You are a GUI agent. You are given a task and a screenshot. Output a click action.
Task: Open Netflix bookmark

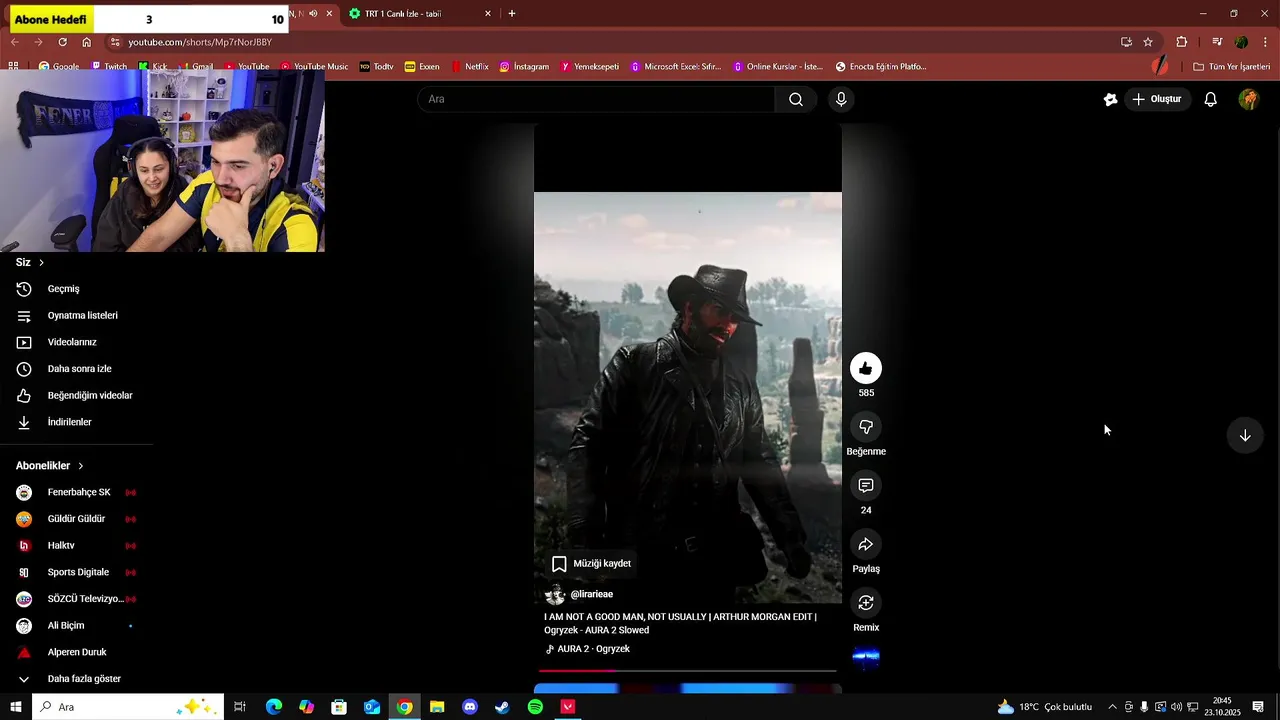[470, 67]
